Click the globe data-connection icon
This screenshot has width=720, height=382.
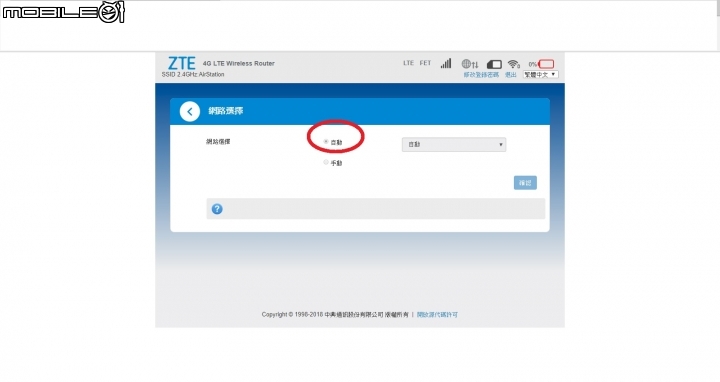click(470, 64)
